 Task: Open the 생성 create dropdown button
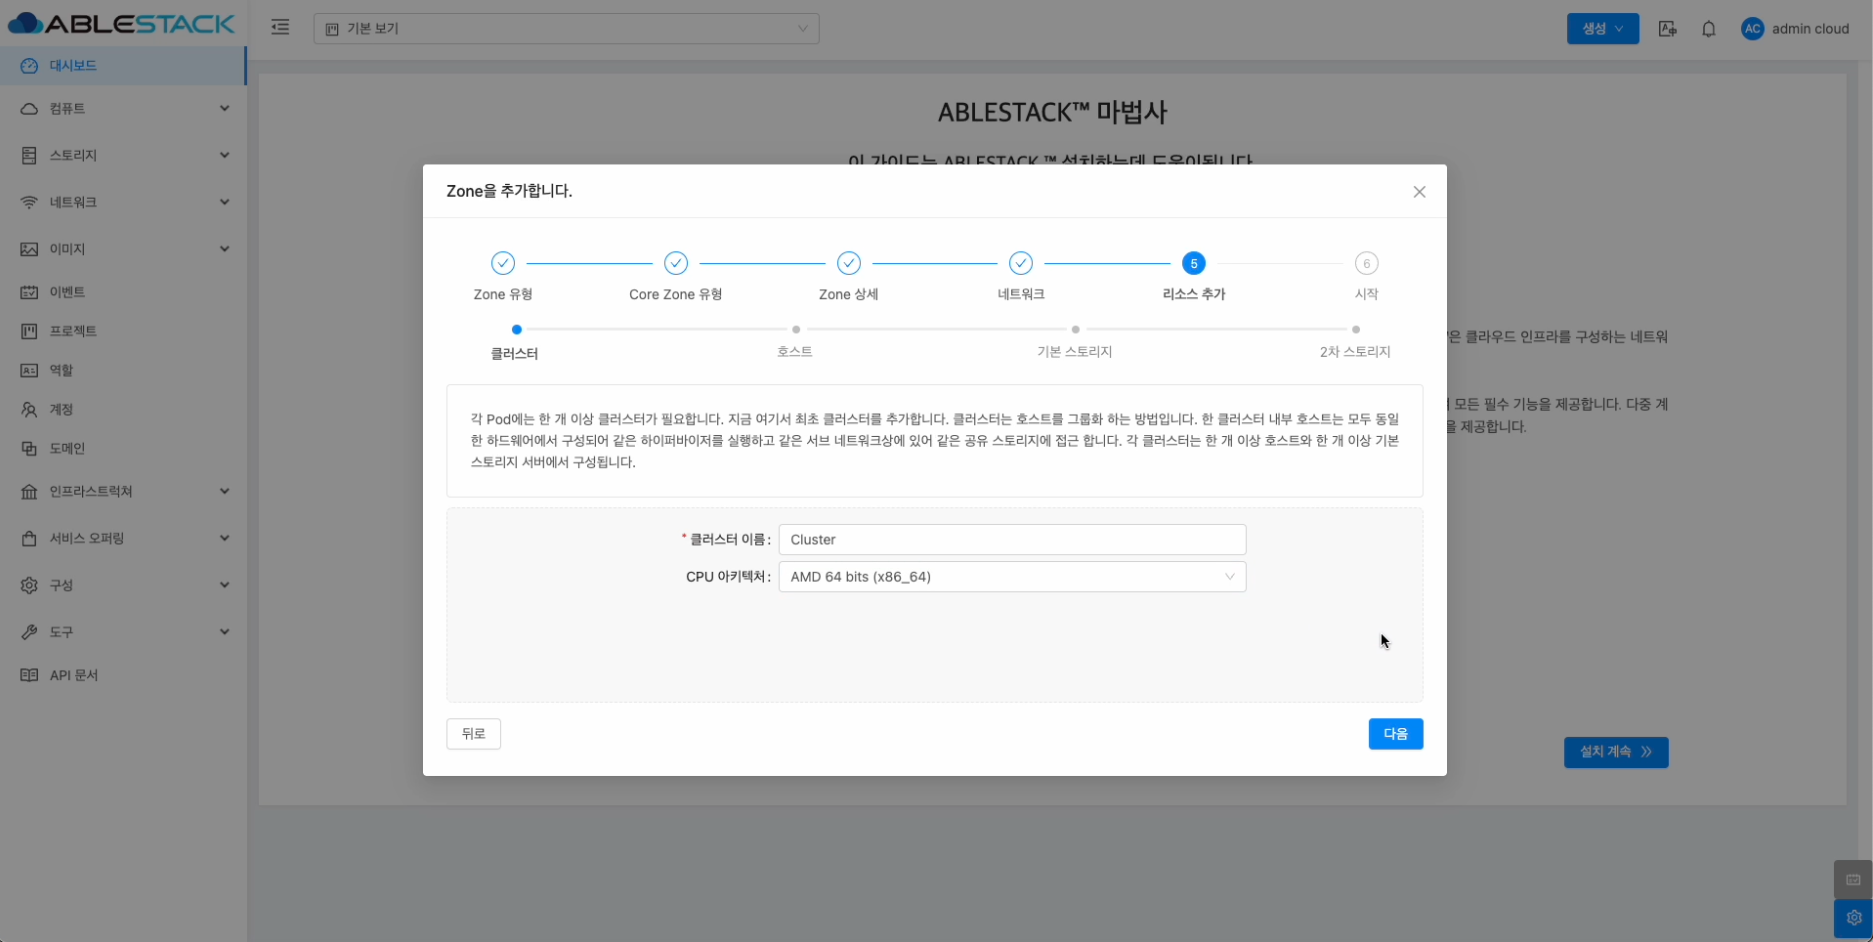coord(1602,29)
